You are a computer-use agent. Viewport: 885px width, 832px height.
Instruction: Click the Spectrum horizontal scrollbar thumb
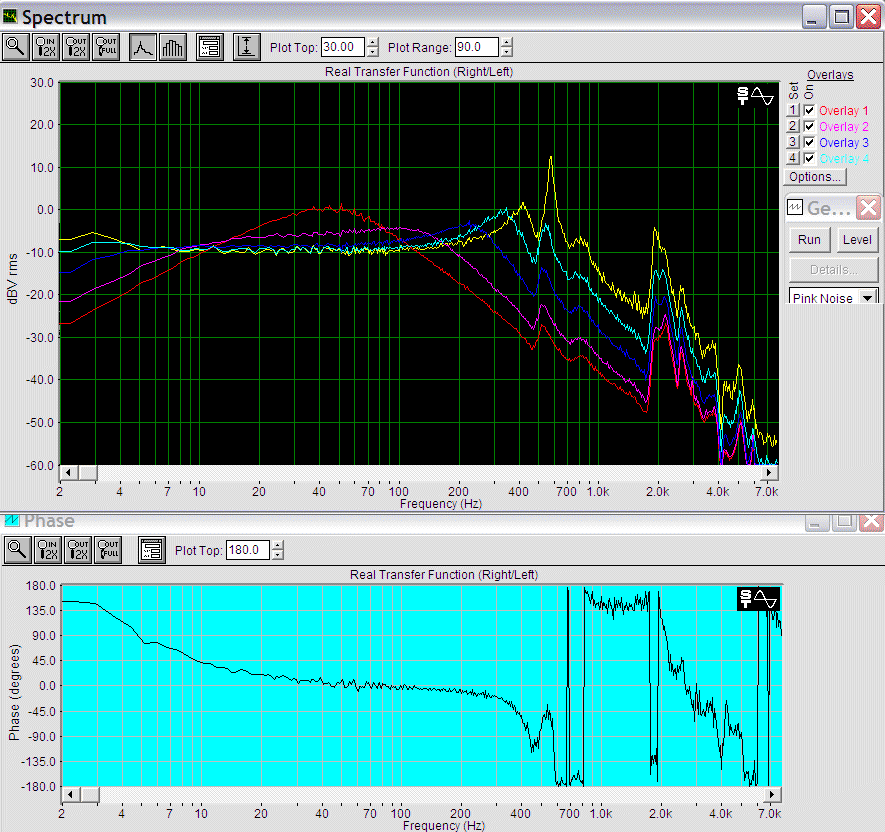(x=87, y=472)
